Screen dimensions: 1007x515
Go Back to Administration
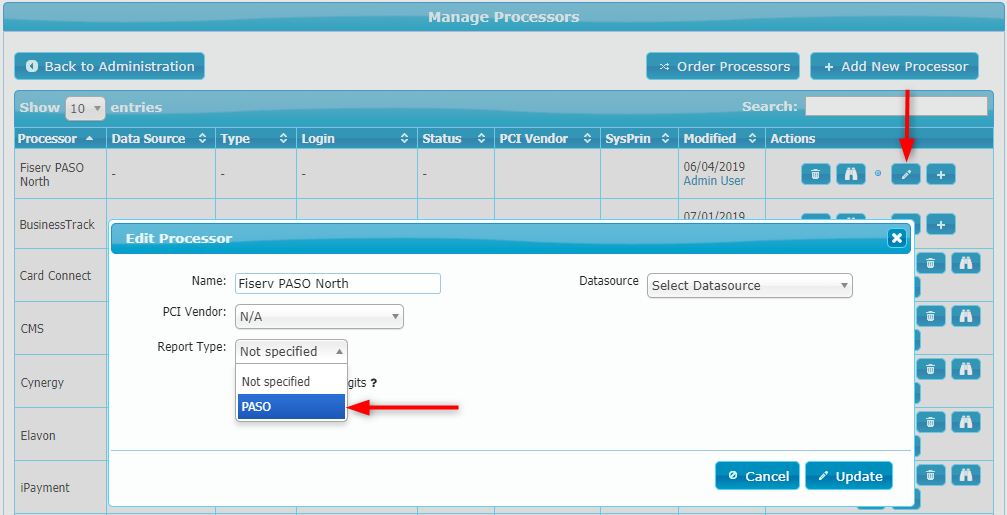[x=109, y=66]
